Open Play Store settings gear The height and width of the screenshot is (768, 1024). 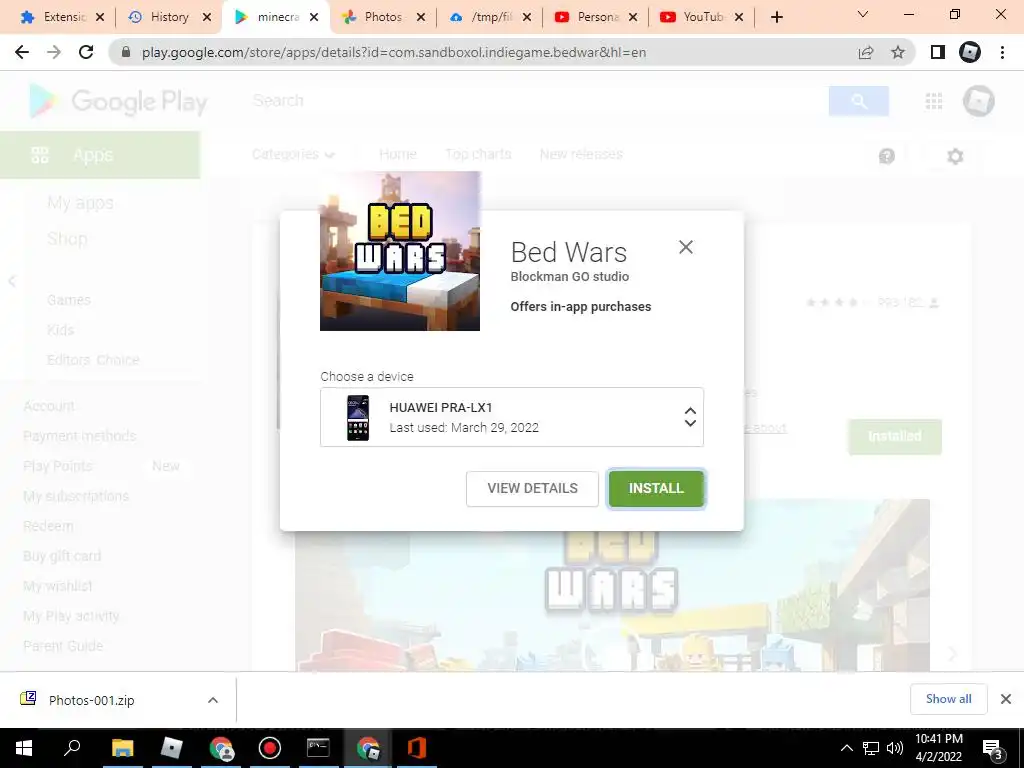(x=955, y=156)
